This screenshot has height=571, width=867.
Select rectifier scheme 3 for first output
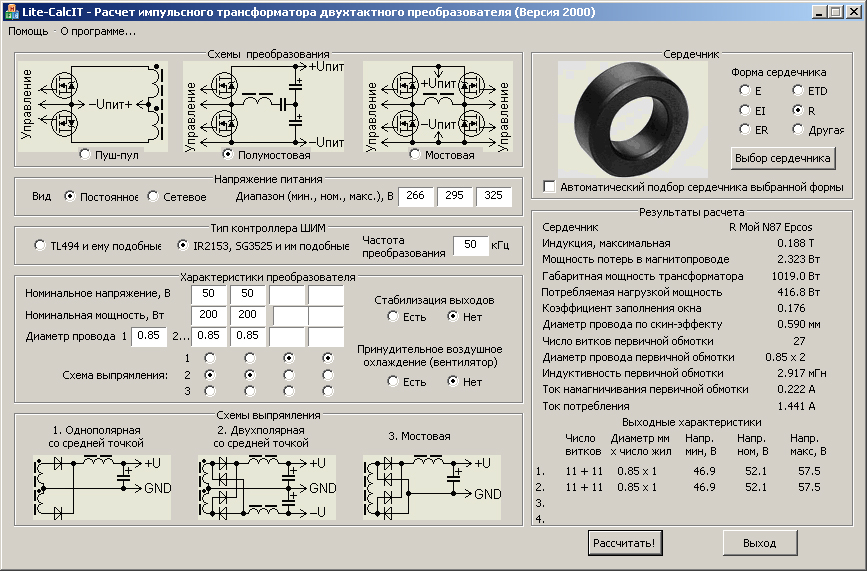coord(210,391)
